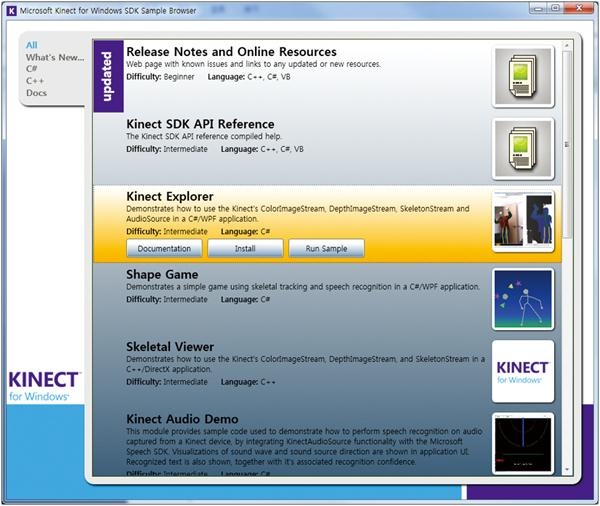600x506 pixels.
Task: Click the purple K app icon in title bar
Action: 11,10
